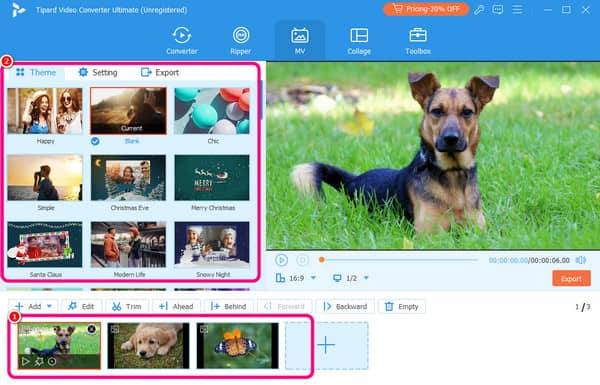Click the register key icon
This screenshot has height=385, width=600.
[479, 10]
